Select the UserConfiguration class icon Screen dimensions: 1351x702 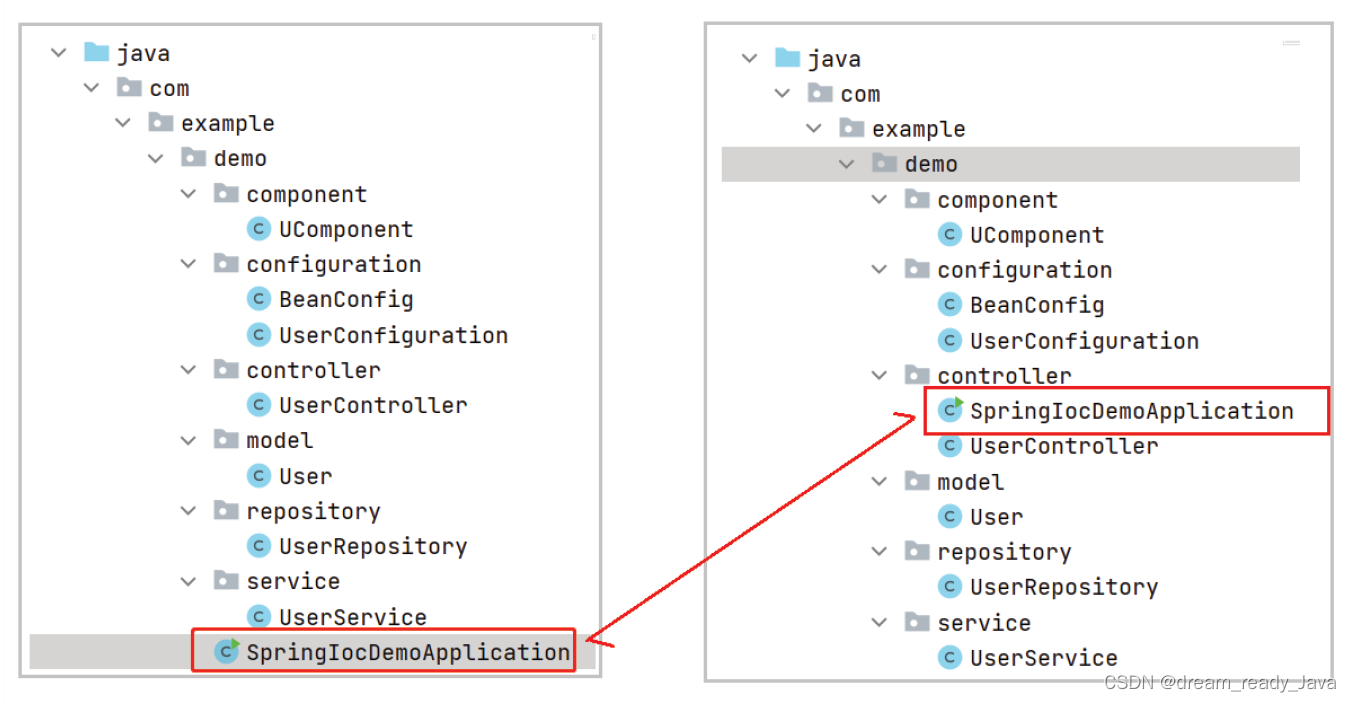(258, 334)
